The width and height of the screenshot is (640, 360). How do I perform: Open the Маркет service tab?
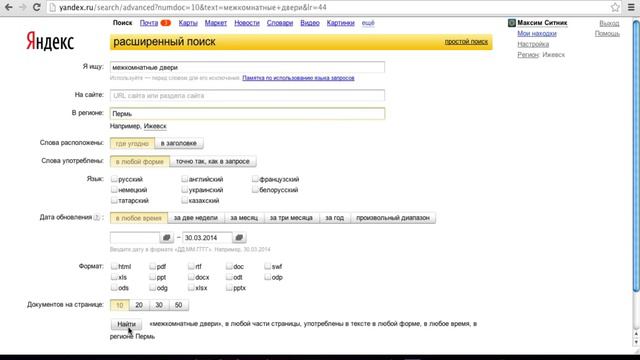tap(216, 23)
